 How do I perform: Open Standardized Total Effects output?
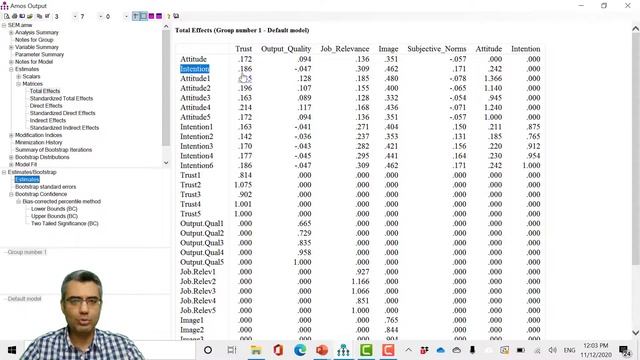(x=61, y=98)
